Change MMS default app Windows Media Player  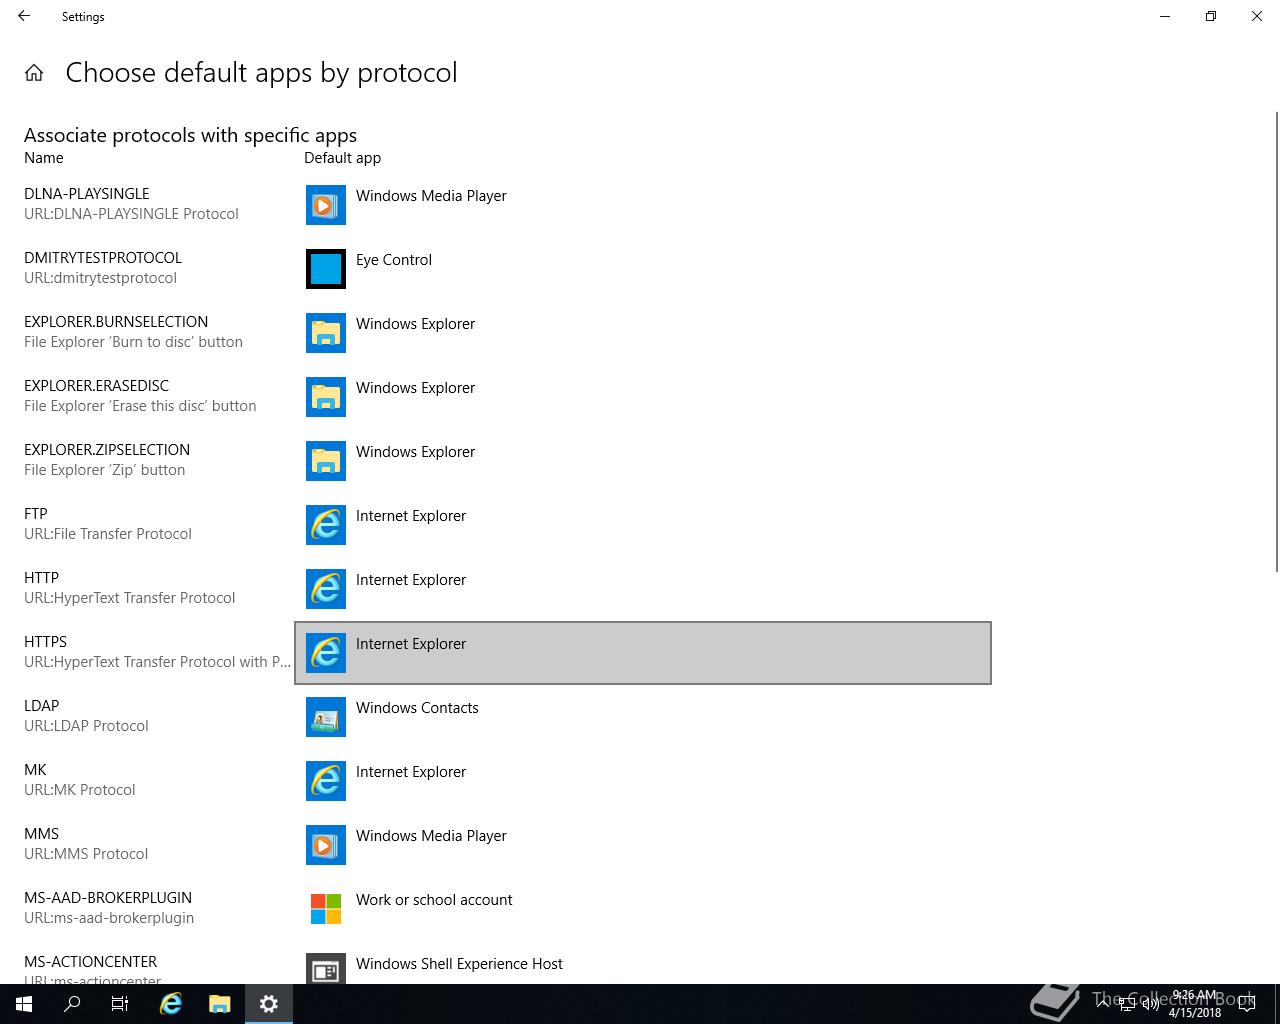643,845
